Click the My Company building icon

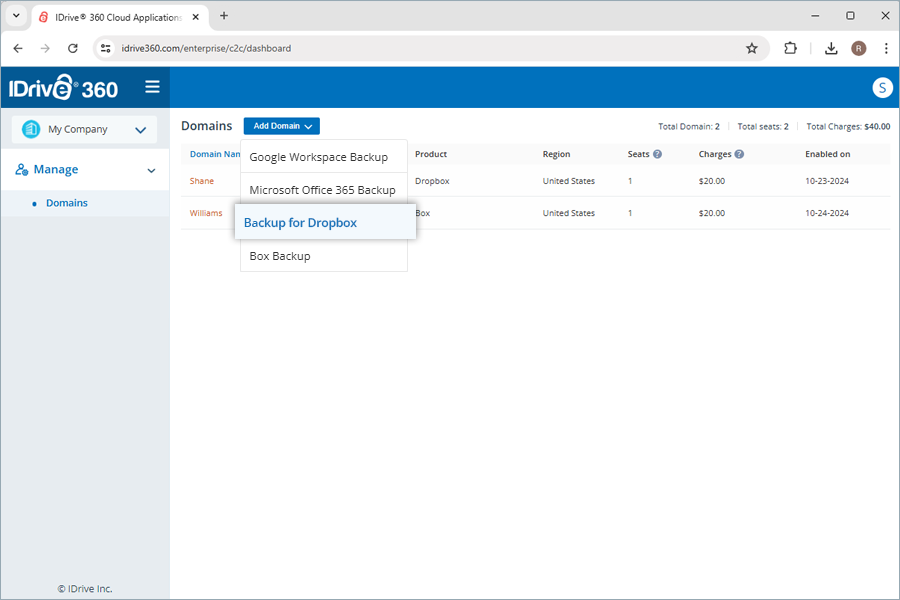pyautogui.click(x=32, y=129)
